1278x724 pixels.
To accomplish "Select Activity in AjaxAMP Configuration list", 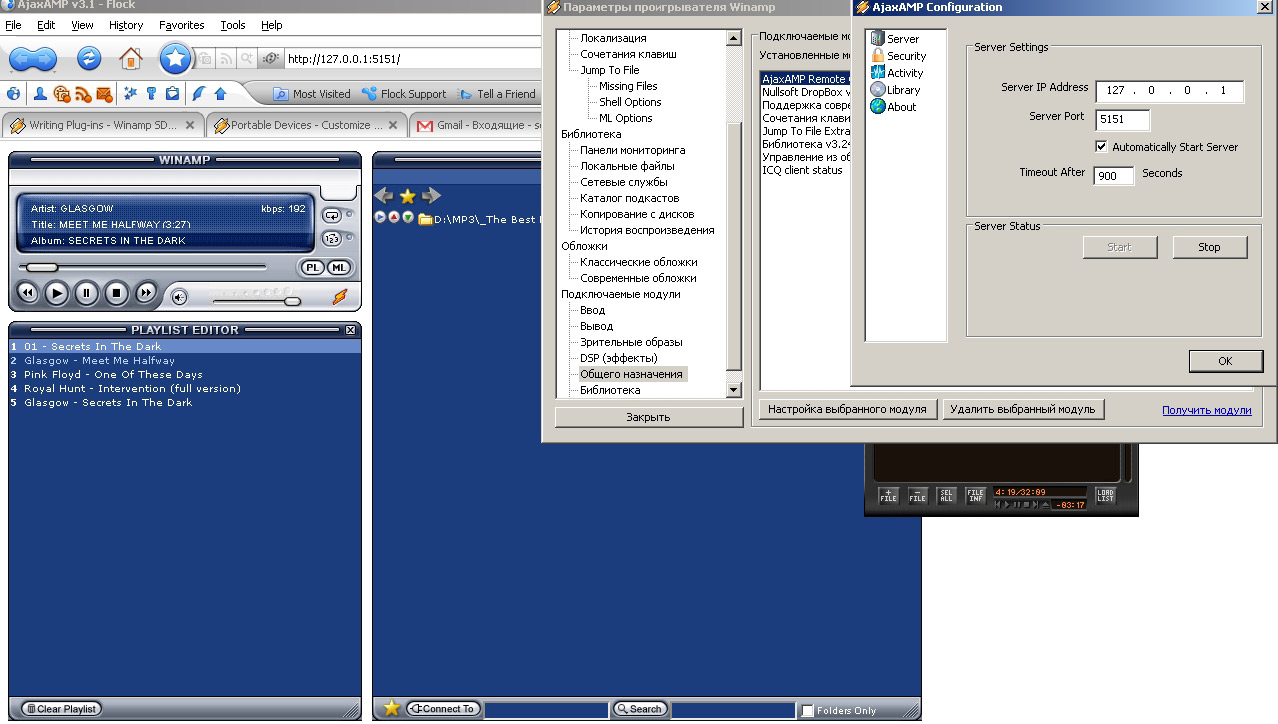I will click(897, 73).
